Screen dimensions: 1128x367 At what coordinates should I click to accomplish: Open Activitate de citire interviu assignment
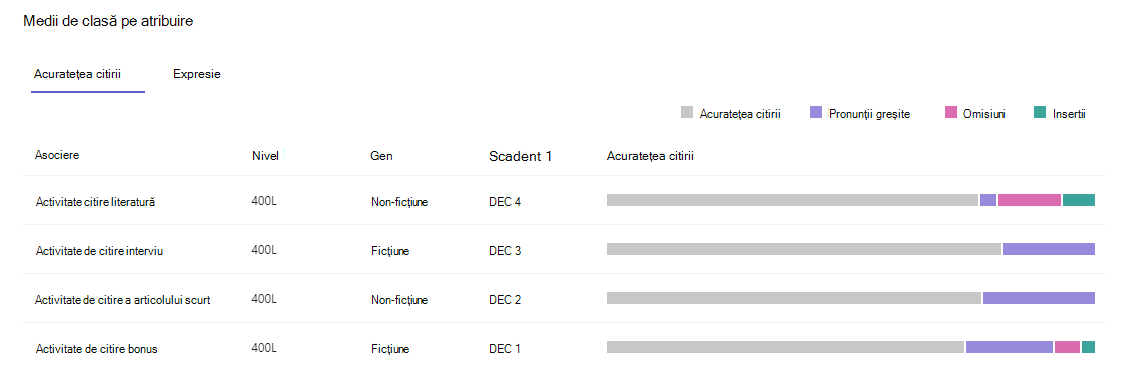101,251
